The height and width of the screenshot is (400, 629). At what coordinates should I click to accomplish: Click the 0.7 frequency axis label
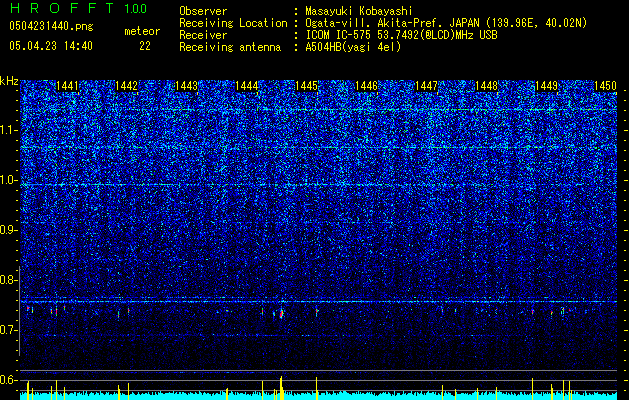(9, 330)
